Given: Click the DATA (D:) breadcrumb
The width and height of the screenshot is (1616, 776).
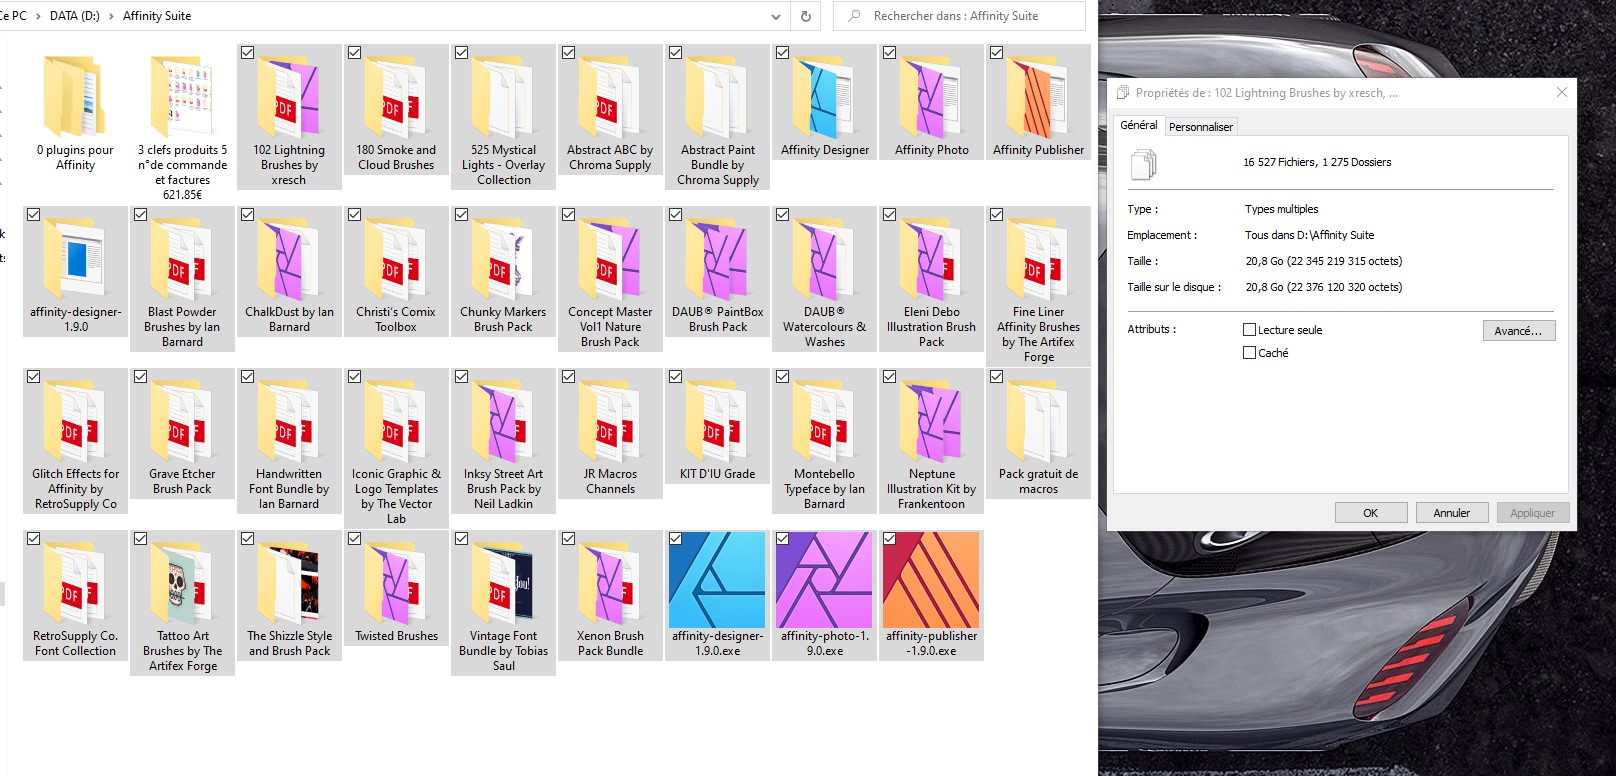Looking at the screenshot, I should [75, 16].
